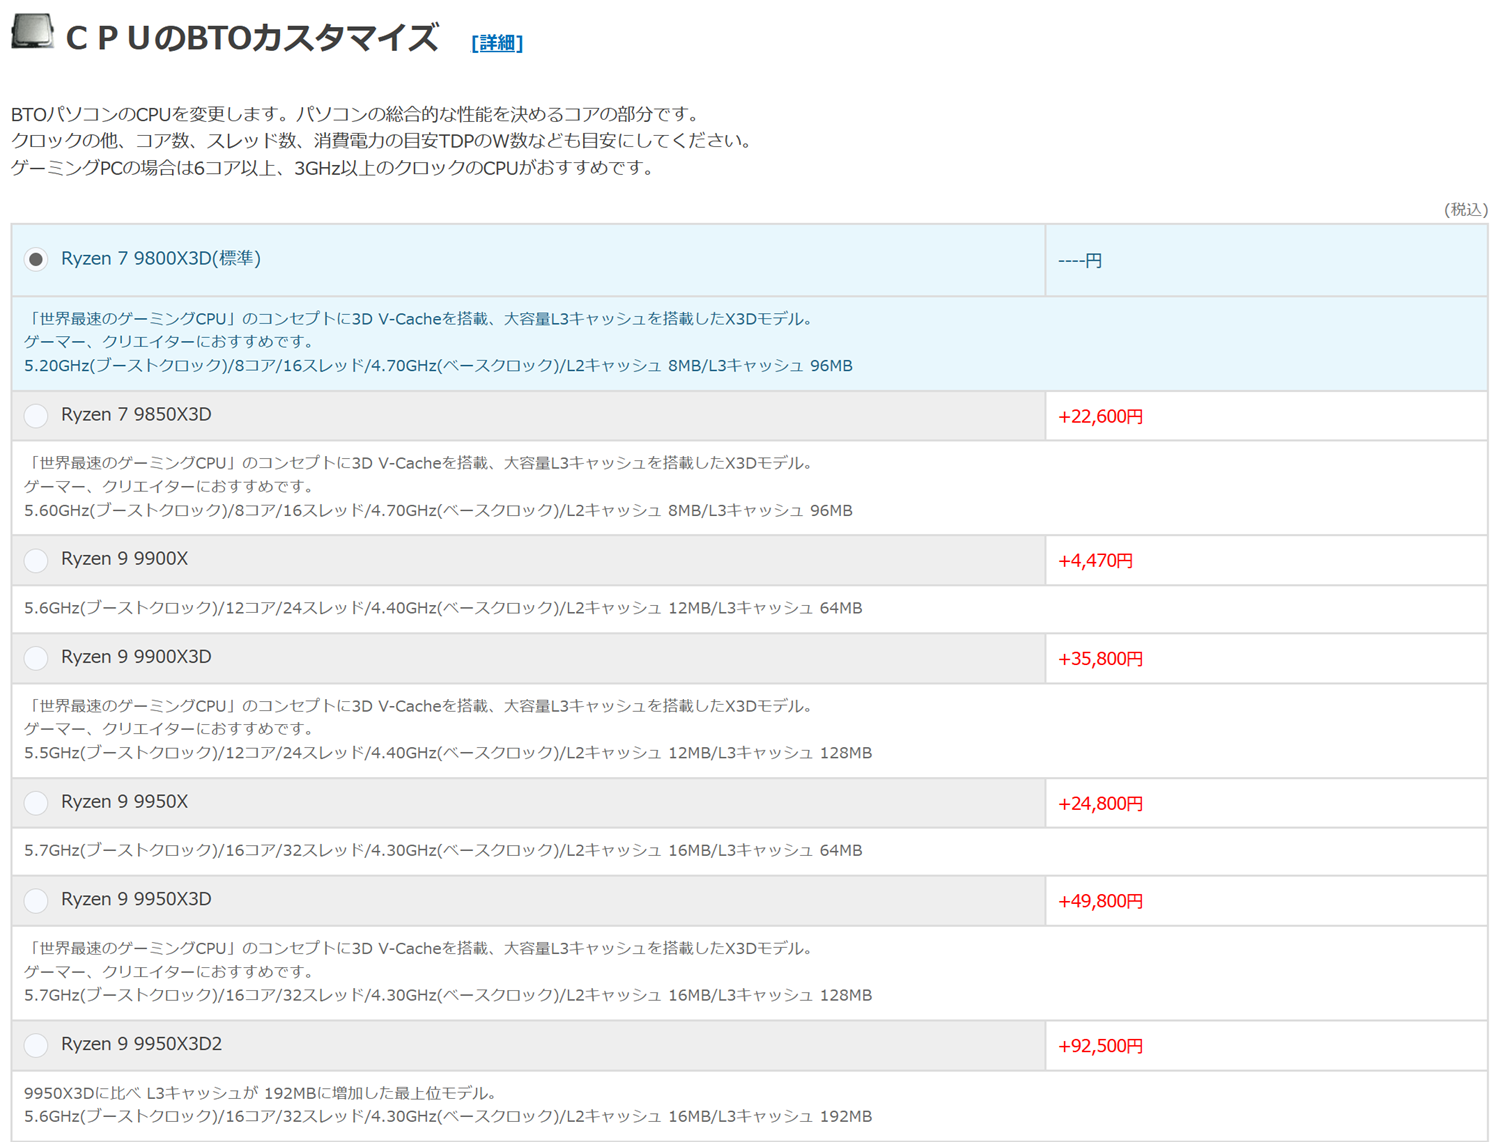This screenshot has width=1500, height=1142.
Task: Click the Ryzen 9 9950X label text
Action: pyautogui.click(x=124, y=801)
